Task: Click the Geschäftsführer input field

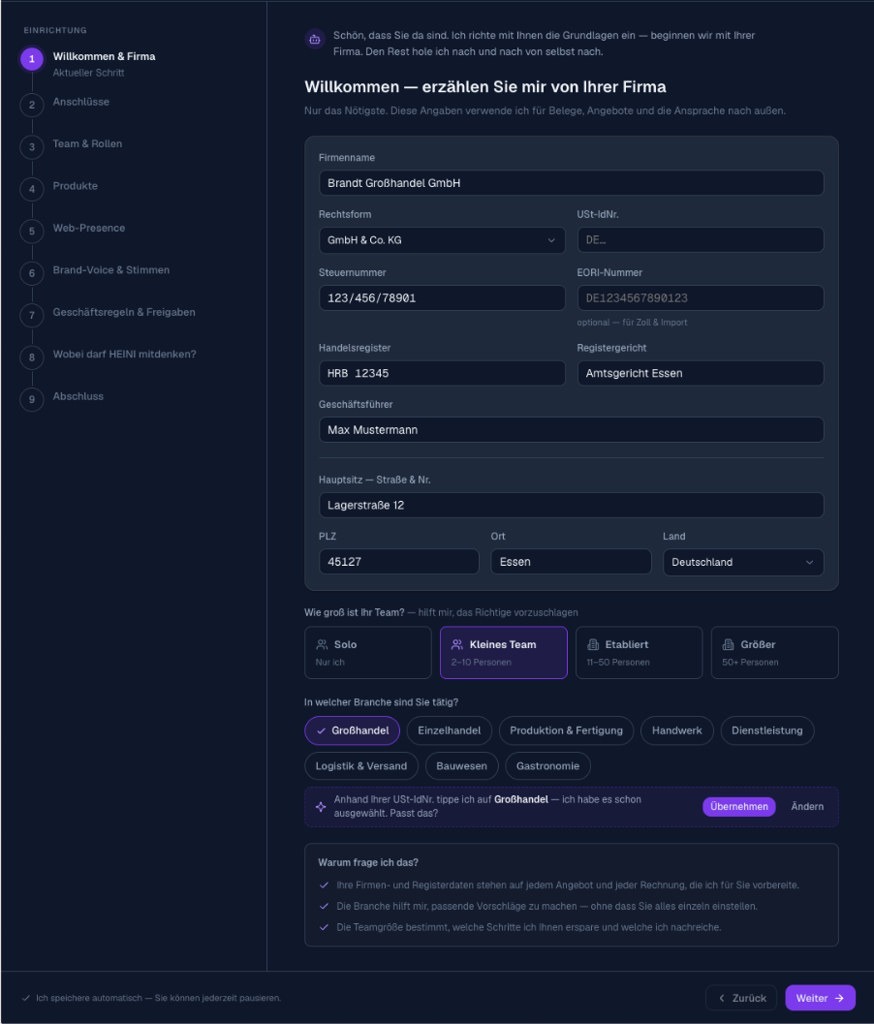Action: coord(572,430)
